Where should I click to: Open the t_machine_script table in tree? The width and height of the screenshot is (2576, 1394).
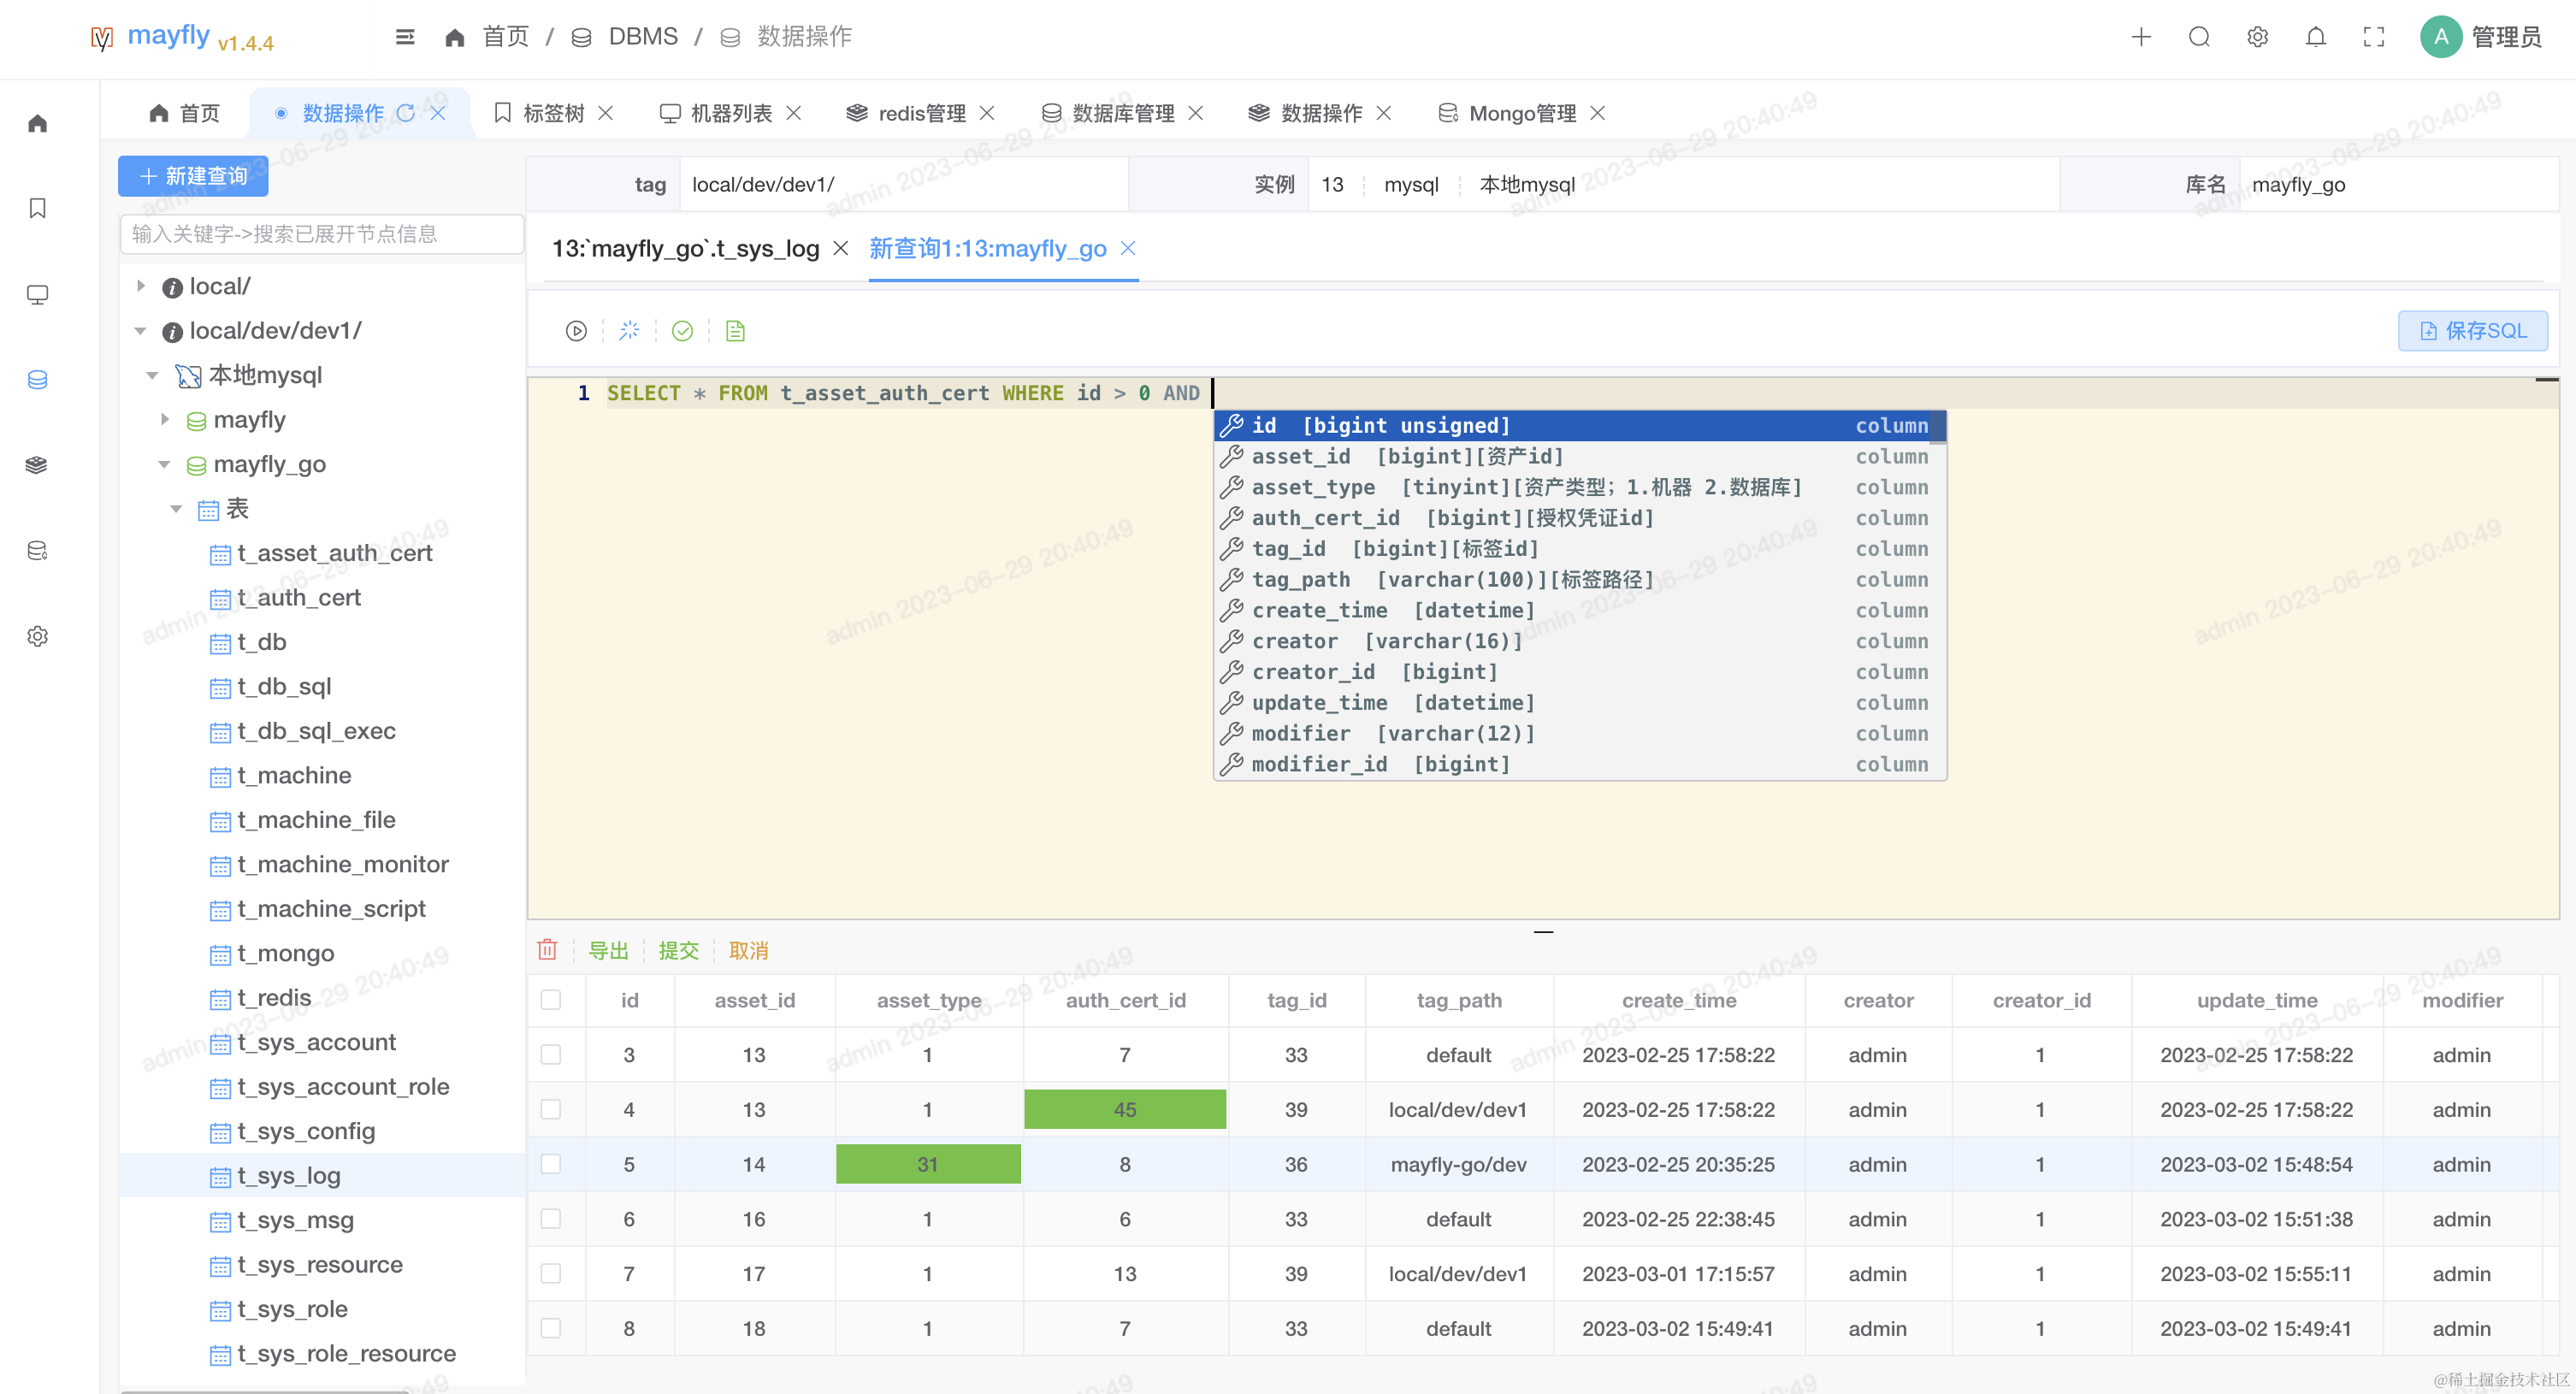331,909
